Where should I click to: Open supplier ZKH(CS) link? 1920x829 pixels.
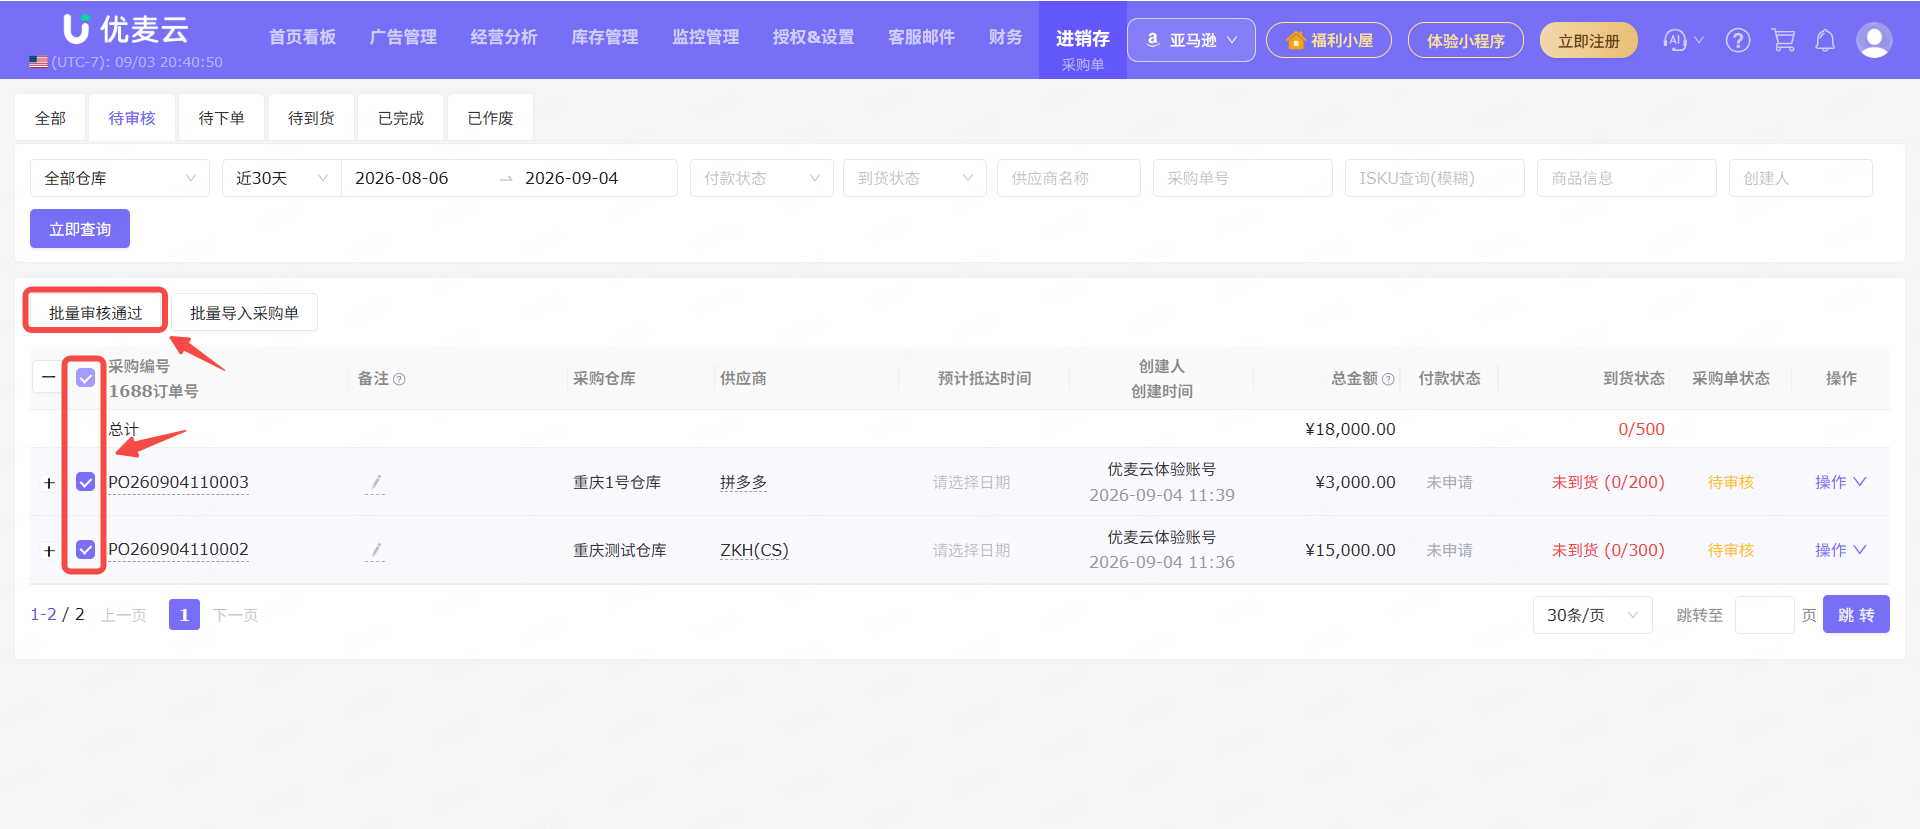coord(754,550)
